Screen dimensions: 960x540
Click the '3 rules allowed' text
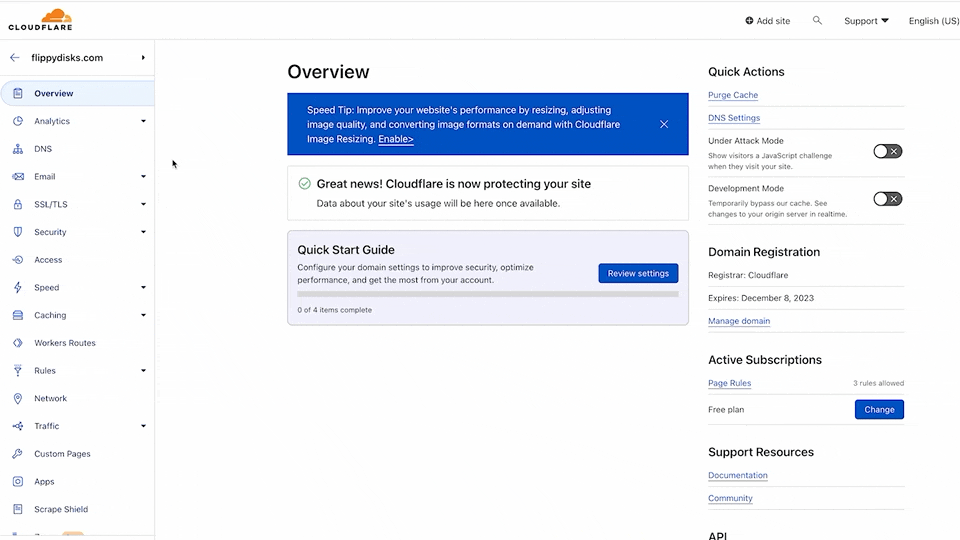point(879,383)
